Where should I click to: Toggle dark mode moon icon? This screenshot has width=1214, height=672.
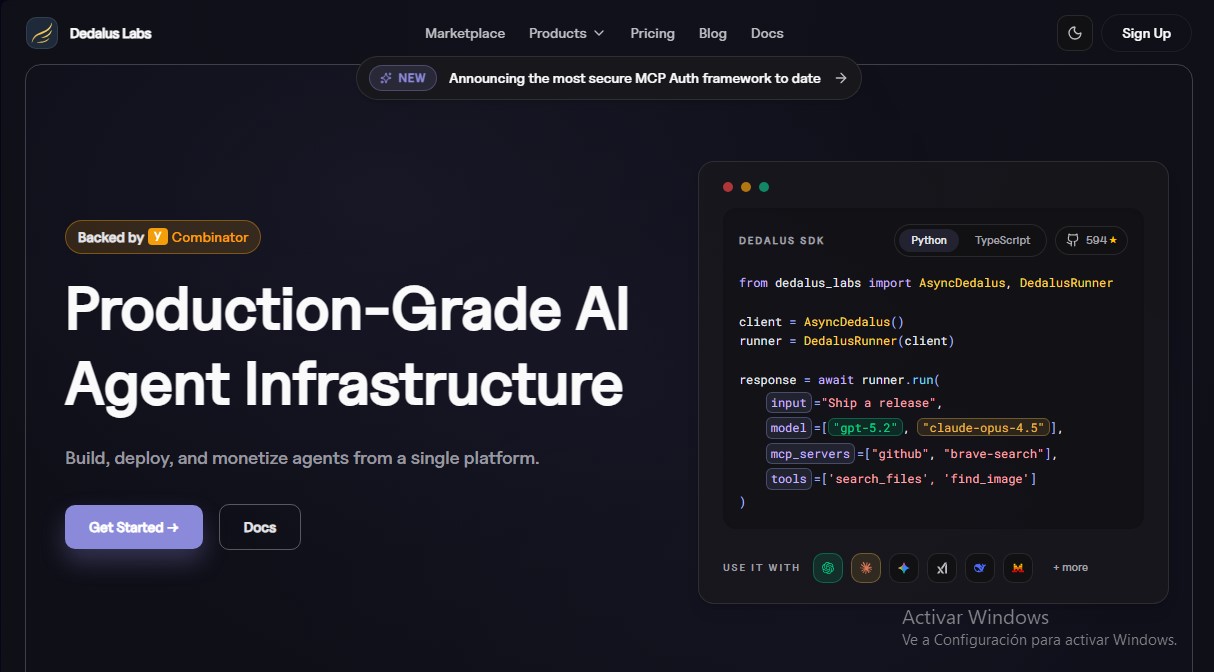tap(1075, 33)
